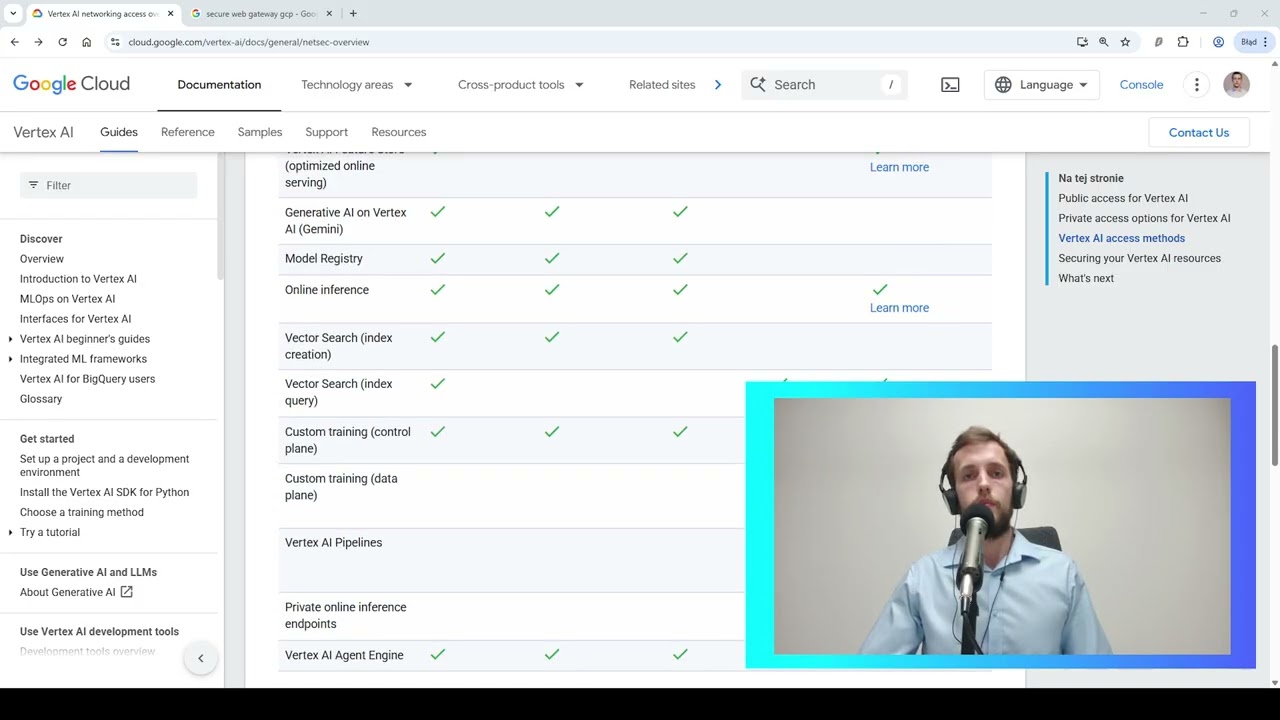Switch to the secure web gateway gcp tab
Screen dimensions: 1280x720
262,14
